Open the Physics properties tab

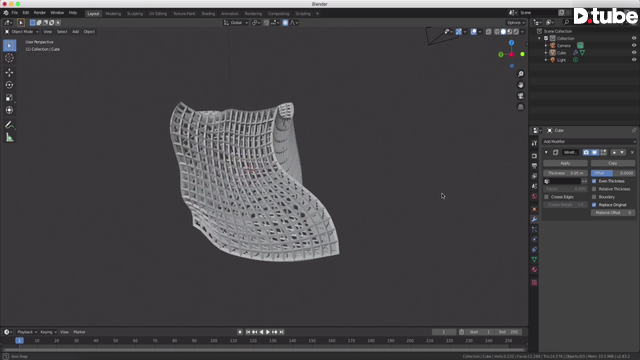[x=534, y=239]
